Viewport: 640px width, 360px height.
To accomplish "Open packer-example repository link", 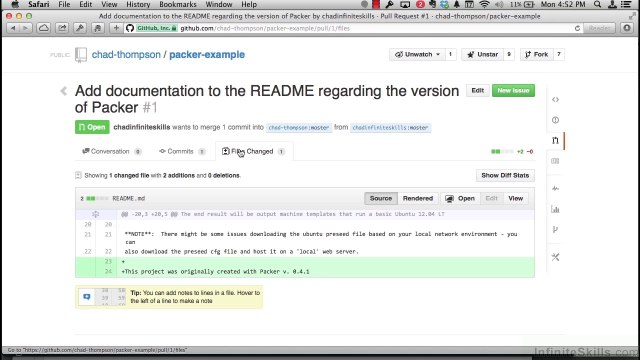I will tap(207, 55).
